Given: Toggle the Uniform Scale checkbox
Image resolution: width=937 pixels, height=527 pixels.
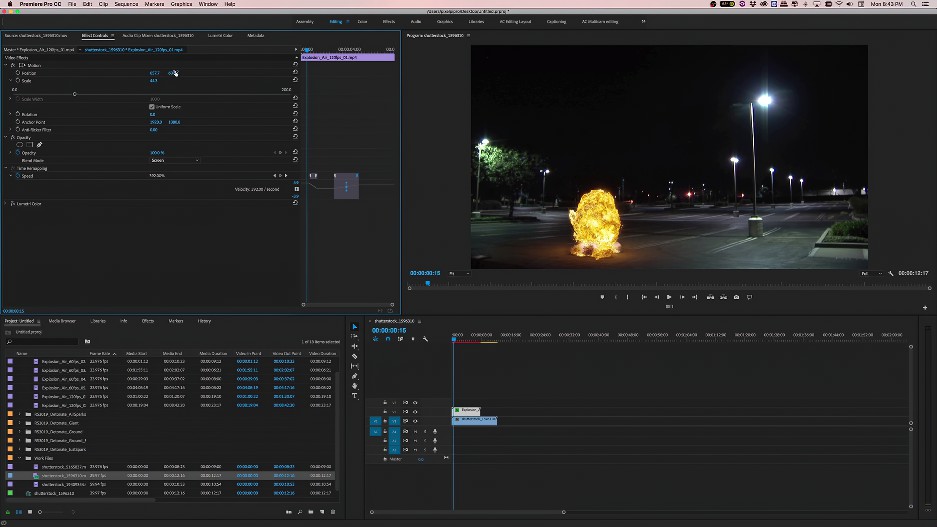Looking at the screenshot, I should 152,106.
